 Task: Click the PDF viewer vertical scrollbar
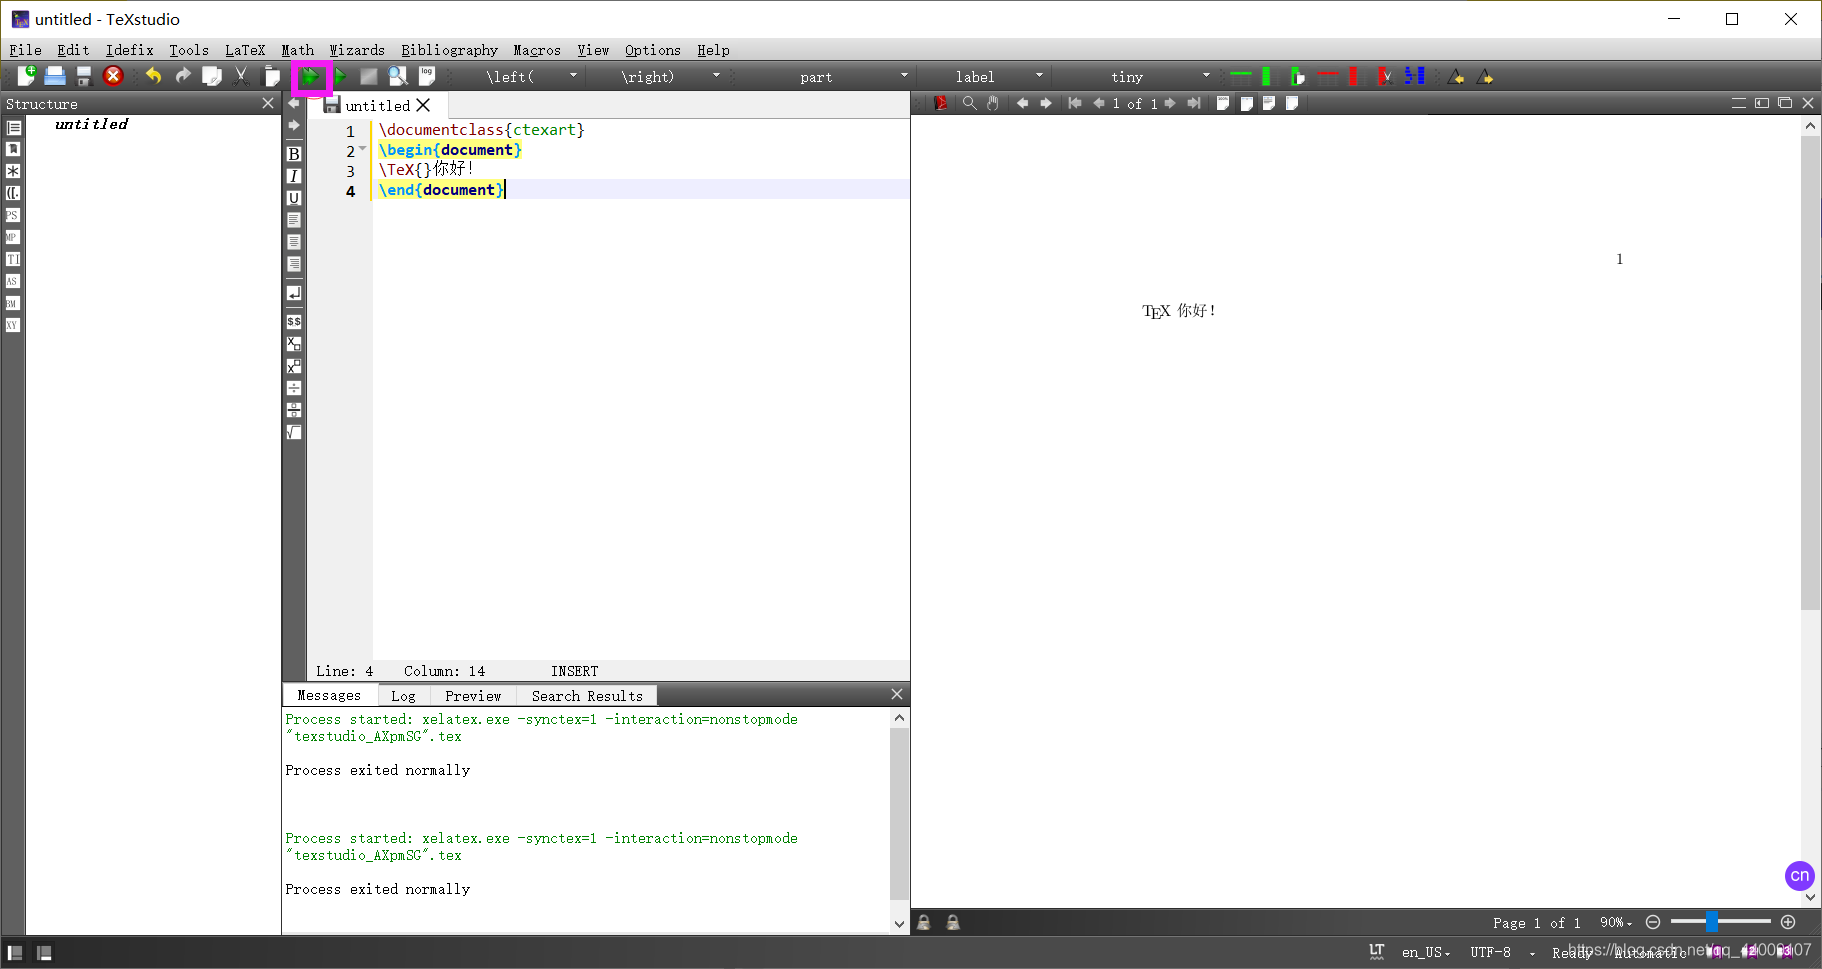[x=1810, y=373]
